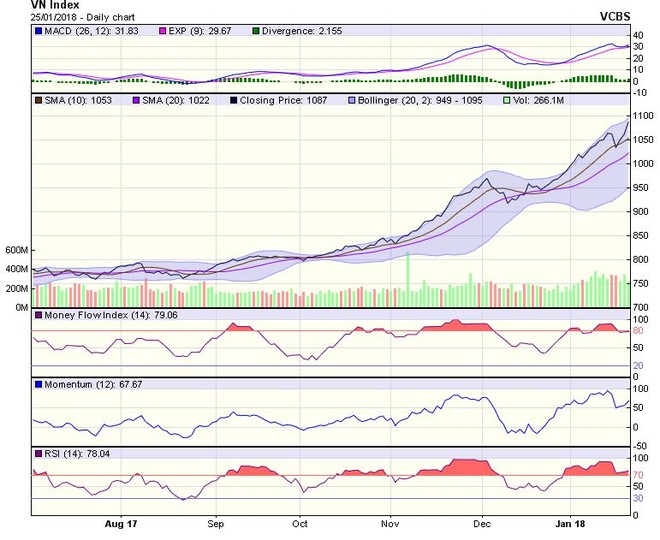660x540 pixels.
Task: Select the Momentum (12) legend label
Action: tap(78, 384)
